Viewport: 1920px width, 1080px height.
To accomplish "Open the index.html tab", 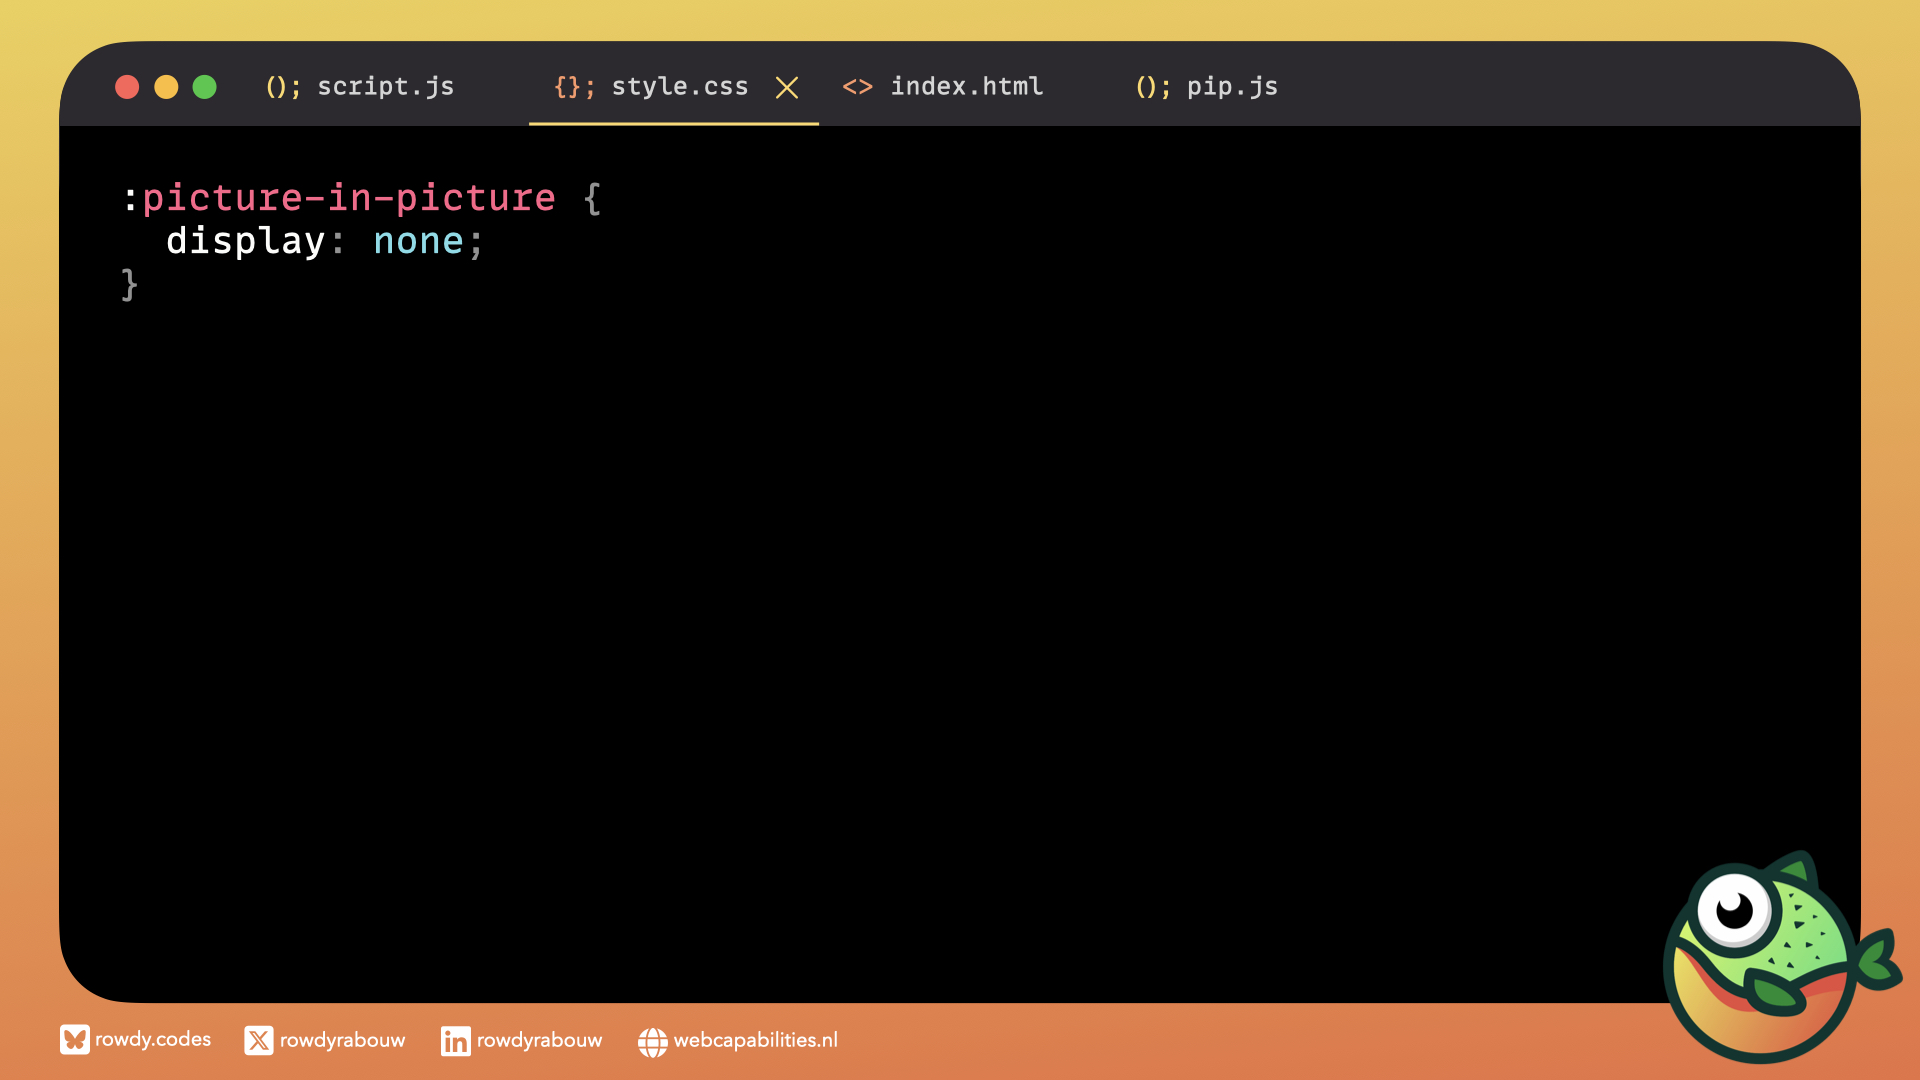I will 966,87.
